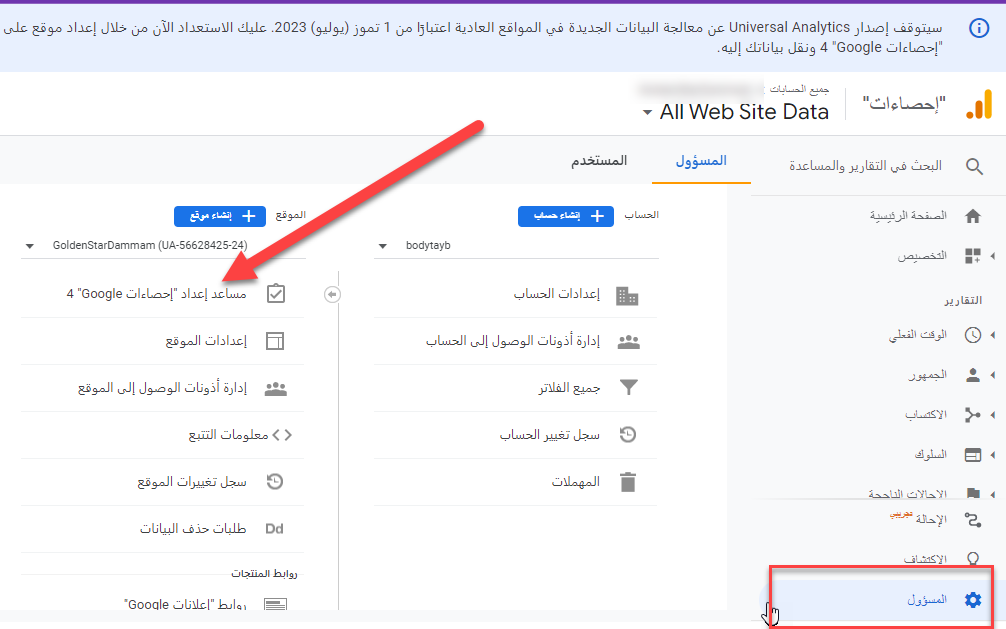
Task: Click the إنشاء موقع create property button
Action: 219,216
